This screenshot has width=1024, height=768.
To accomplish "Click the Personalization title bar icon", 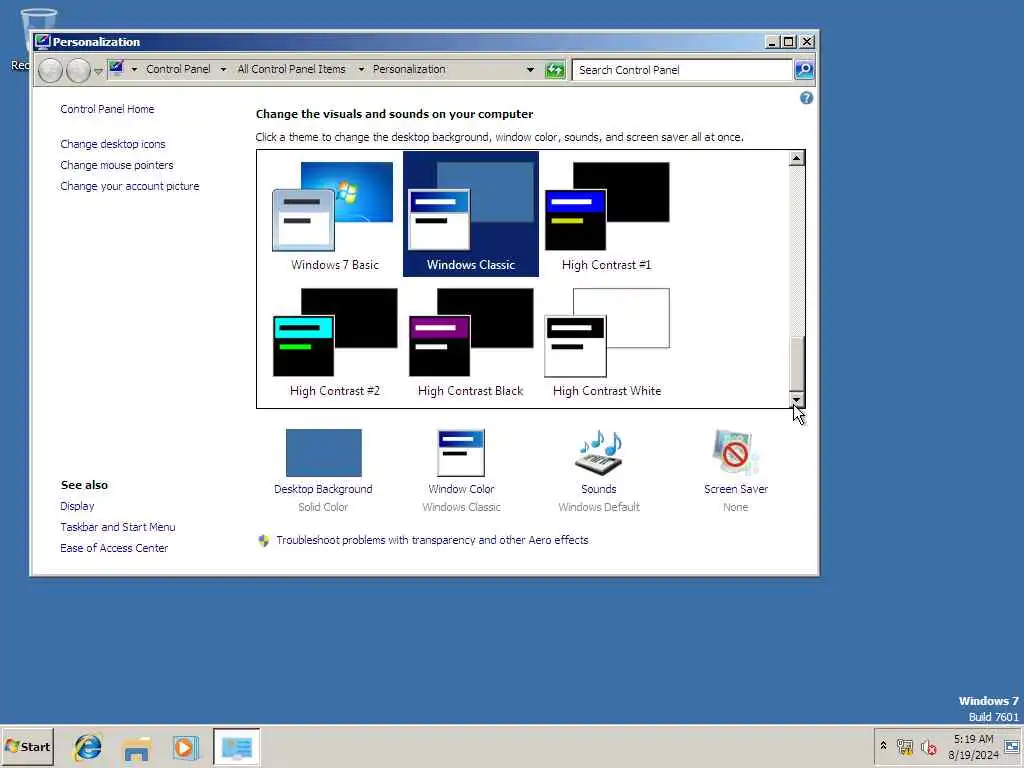I will coord(42,41).
